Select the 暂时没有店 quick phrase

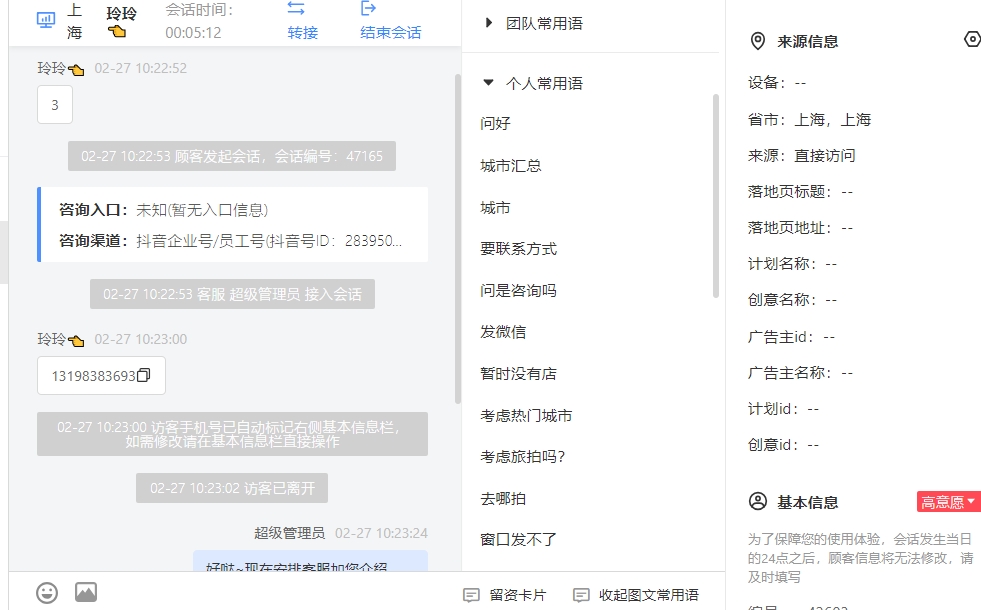[519, 374]
